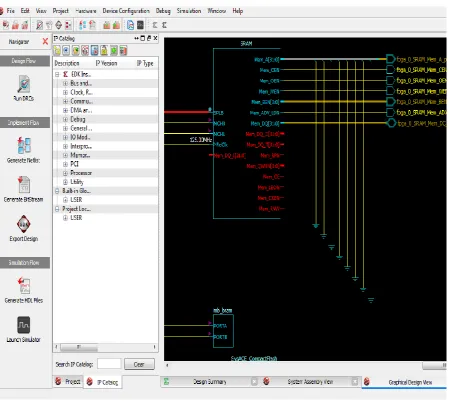The height and width of the screenshot is (401, 449).
Task: Collapse the Project Local node
Action: point(57,209)
